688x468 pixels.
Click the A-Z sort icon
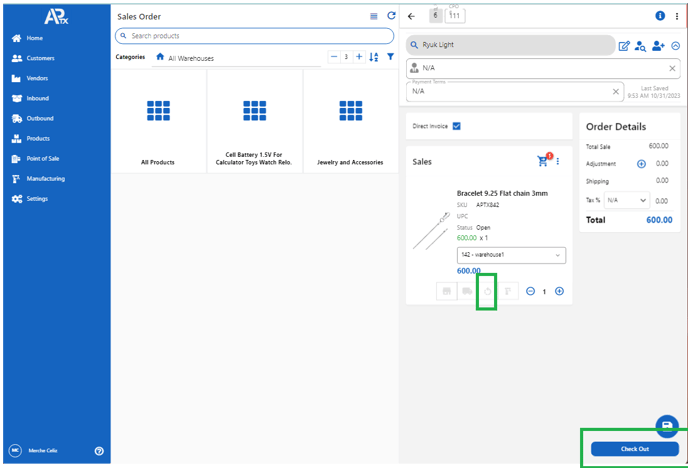tap(374, 57)
